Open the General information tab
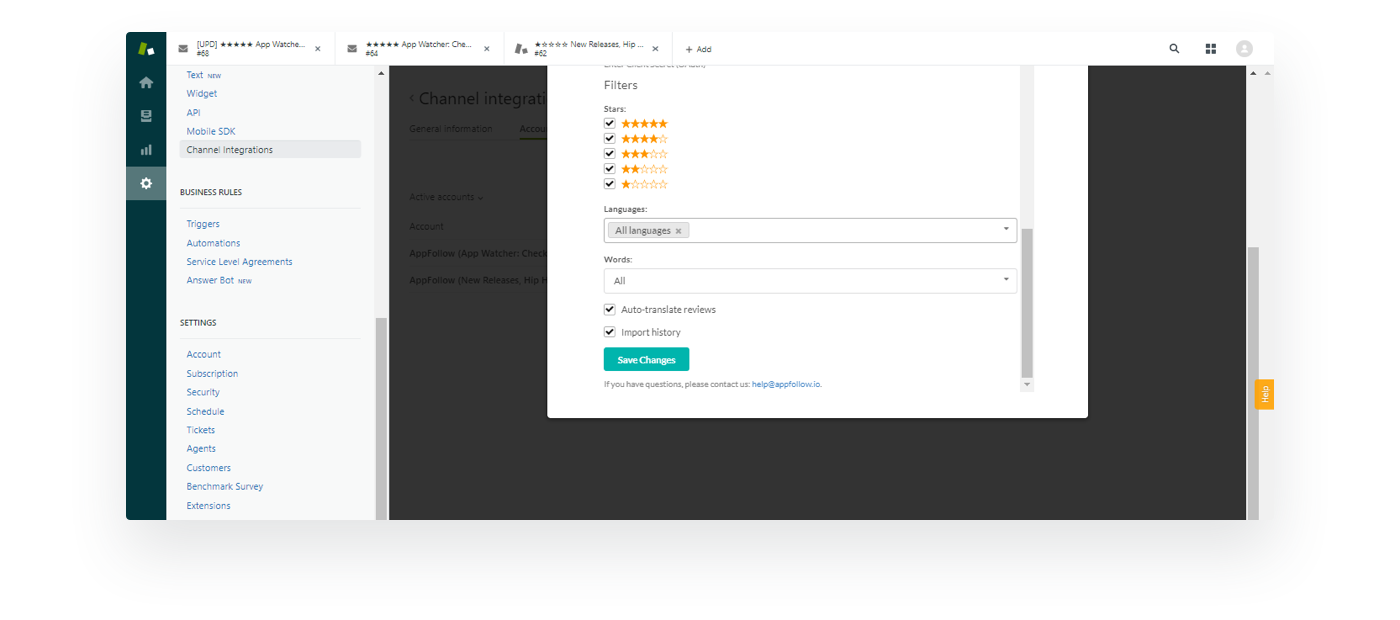 [451, 129]
